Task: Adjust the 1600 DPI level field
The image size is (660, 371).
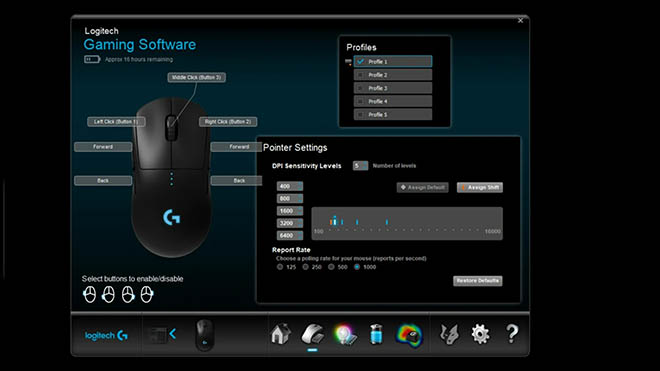Action: 290,211
